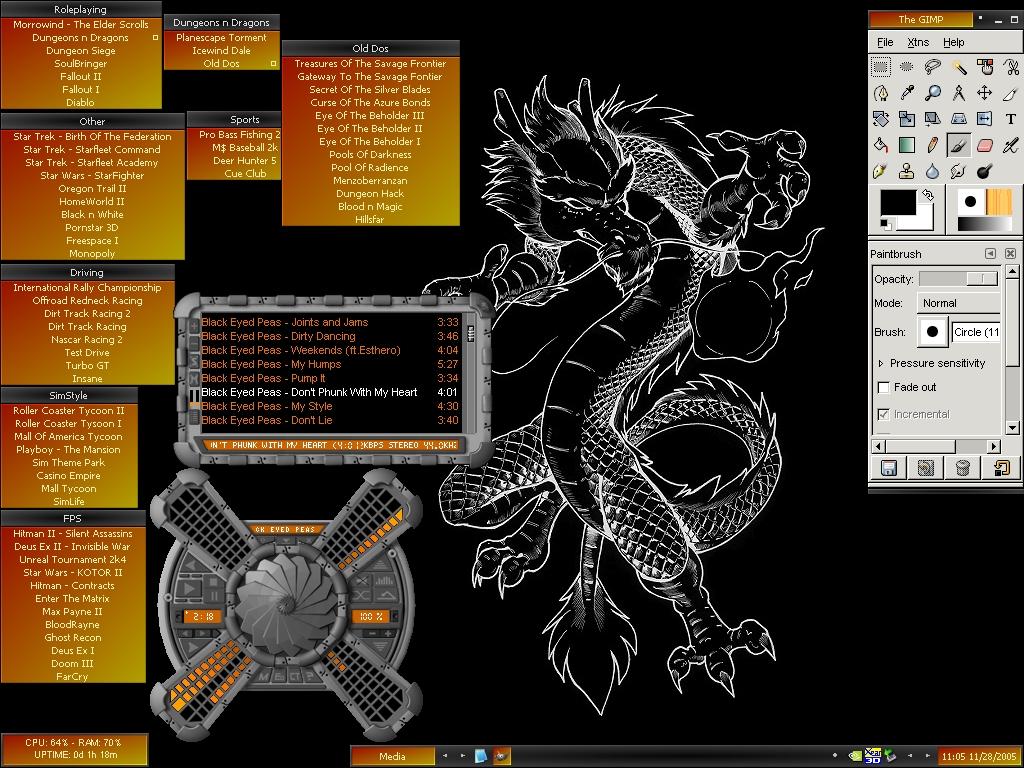Click the foreground color black swatch
Viewport: 1024px width, 768px height.
point(898,201)
